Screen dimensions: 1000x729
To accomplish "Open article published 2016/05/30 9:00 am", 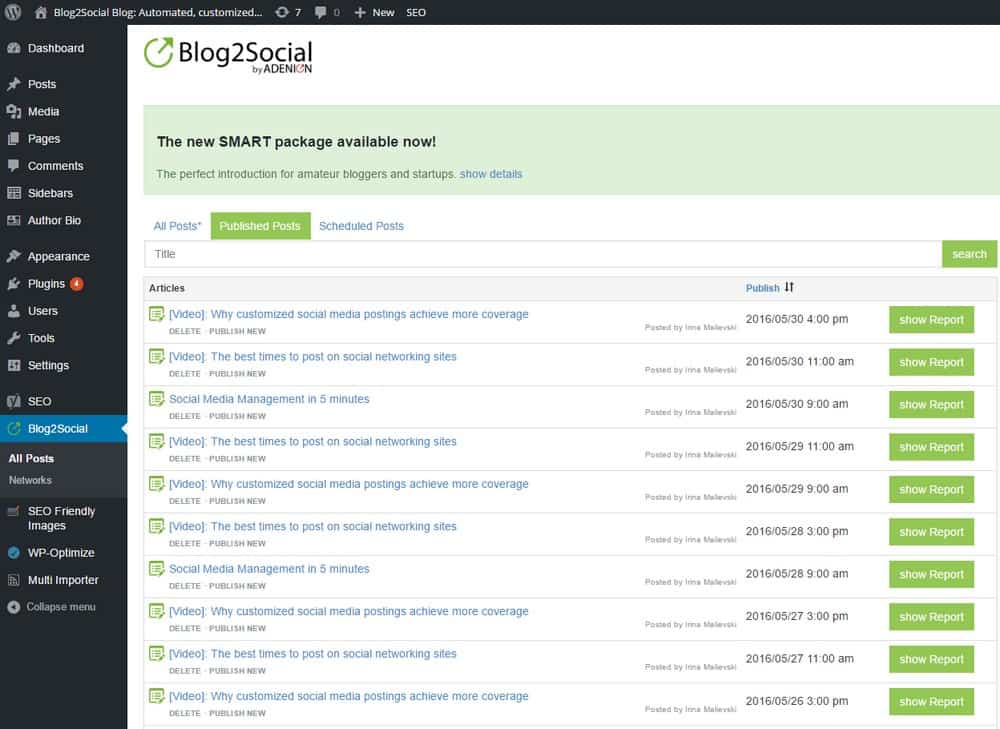I will coord(269,399).
